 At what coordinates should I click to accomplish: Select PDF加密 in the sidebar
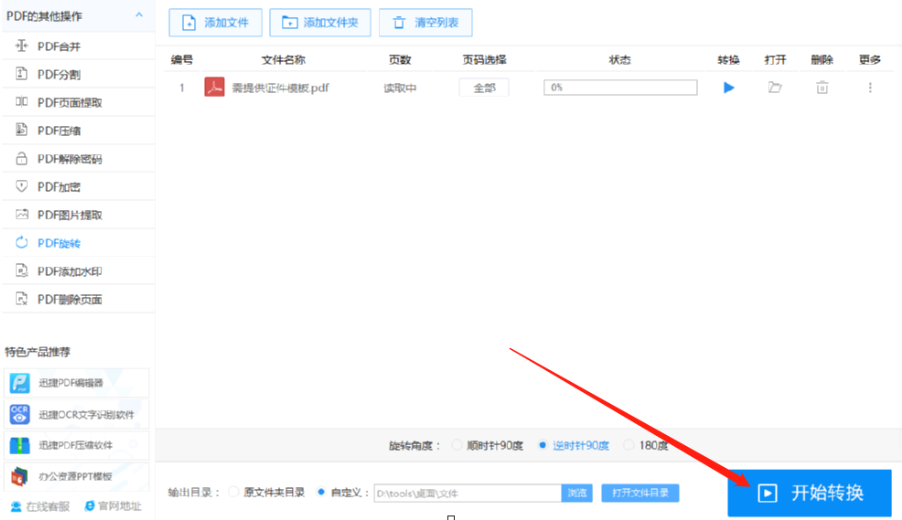coord(78,187)
